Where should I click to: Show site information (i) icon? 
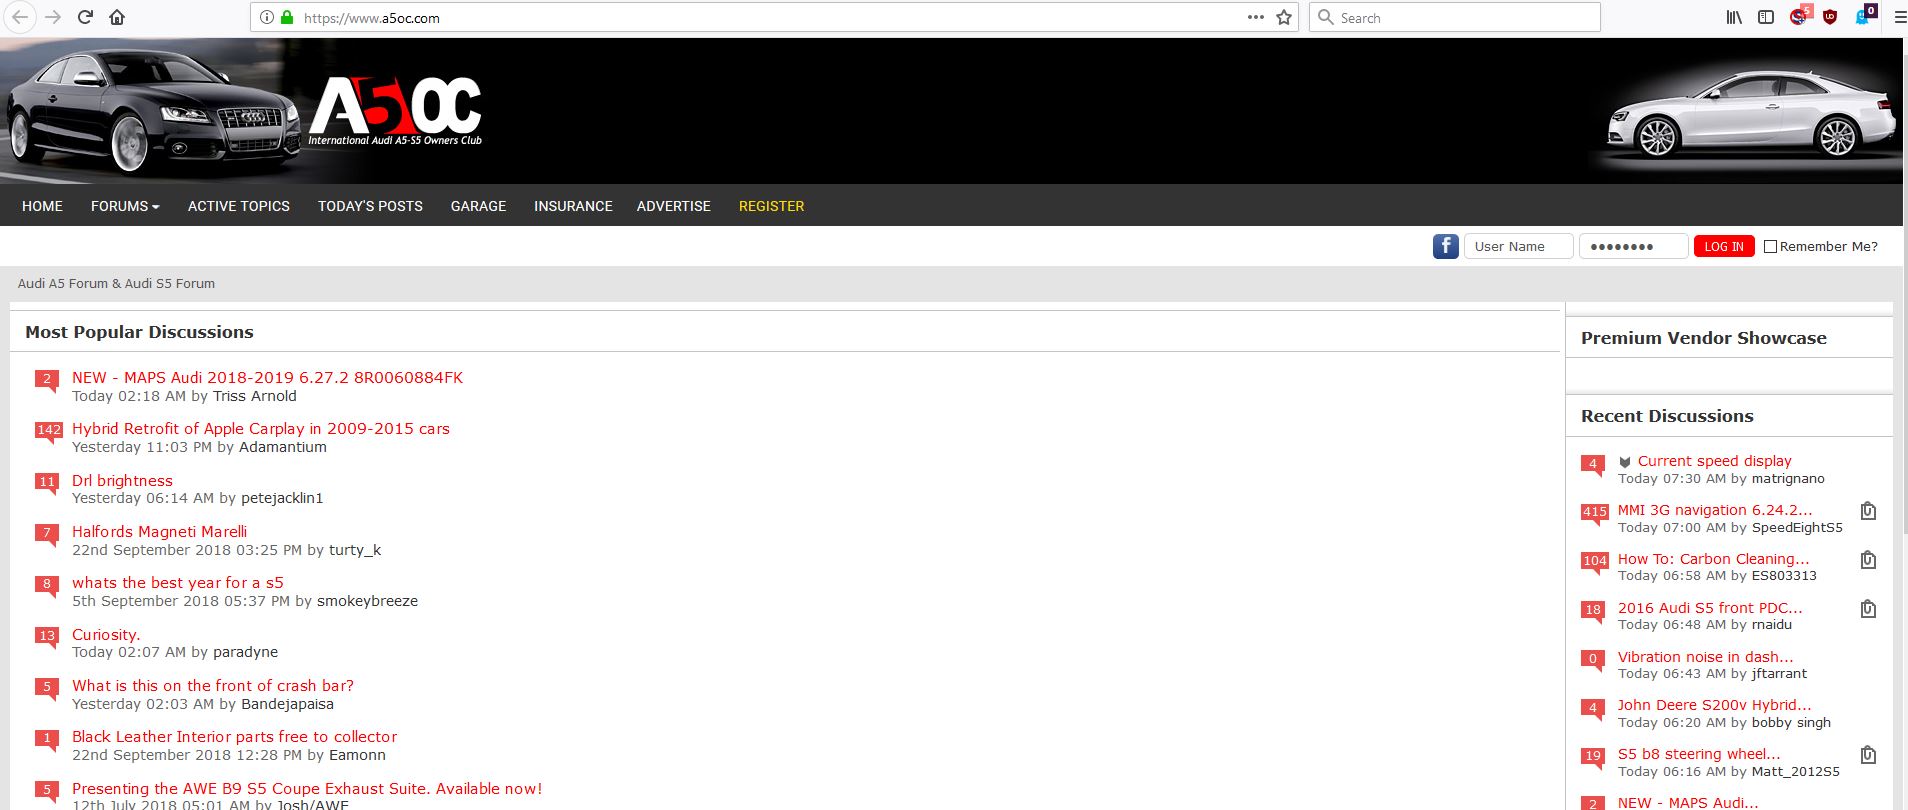coord(266,17)
